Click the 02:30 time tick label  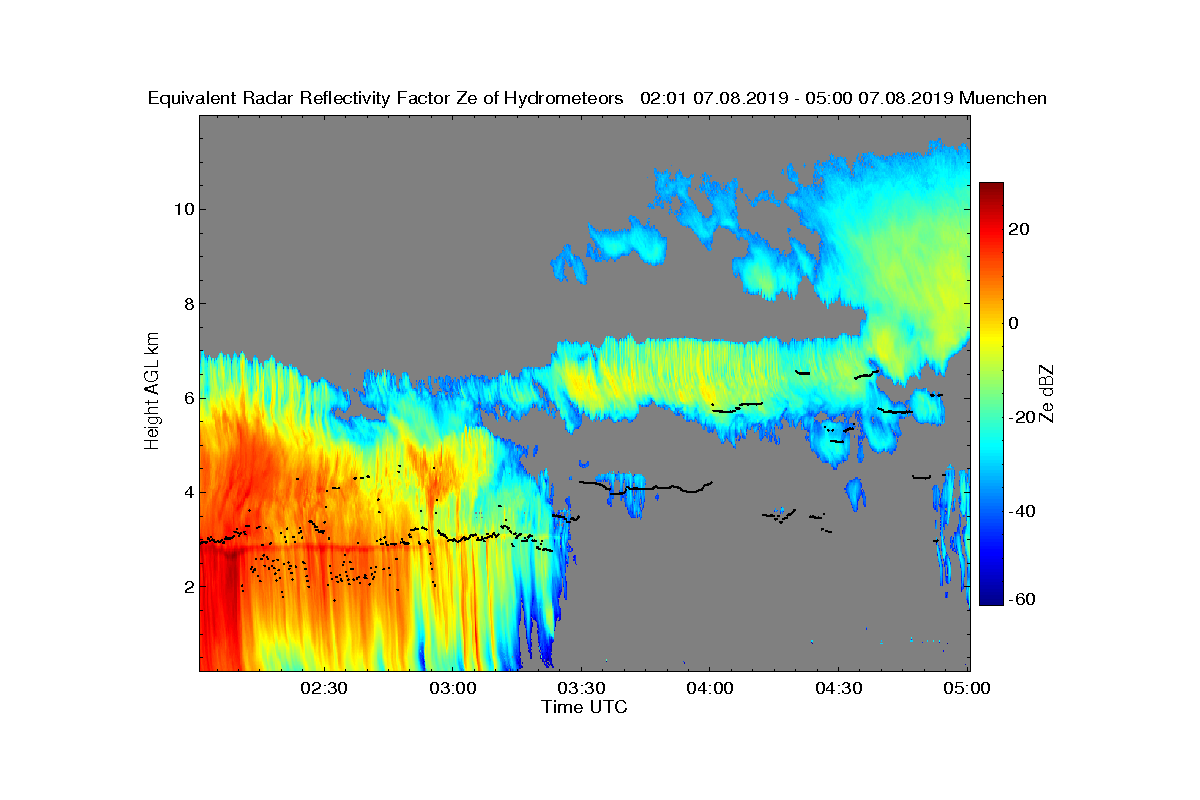pyautogui.click(x=325, y=689)
